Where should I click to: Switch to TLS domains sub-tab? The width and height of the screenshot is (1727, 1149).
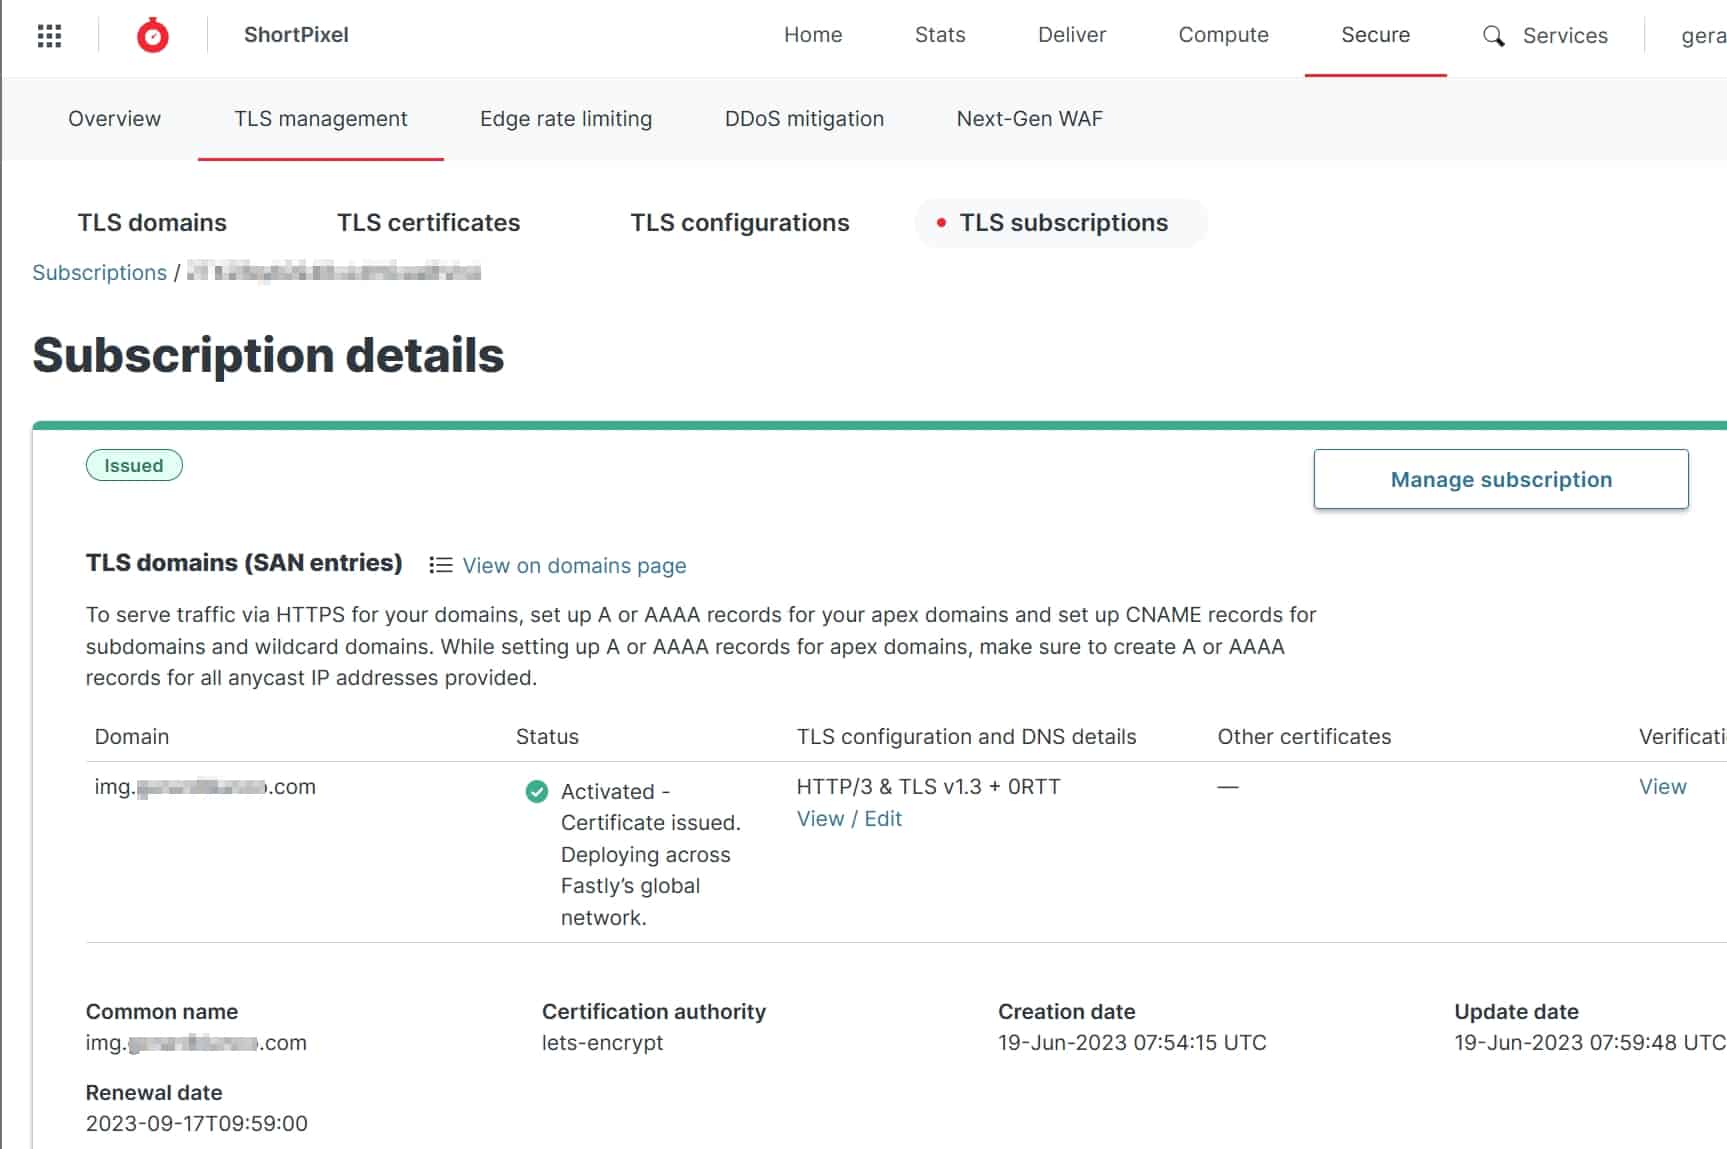[152, 223]
